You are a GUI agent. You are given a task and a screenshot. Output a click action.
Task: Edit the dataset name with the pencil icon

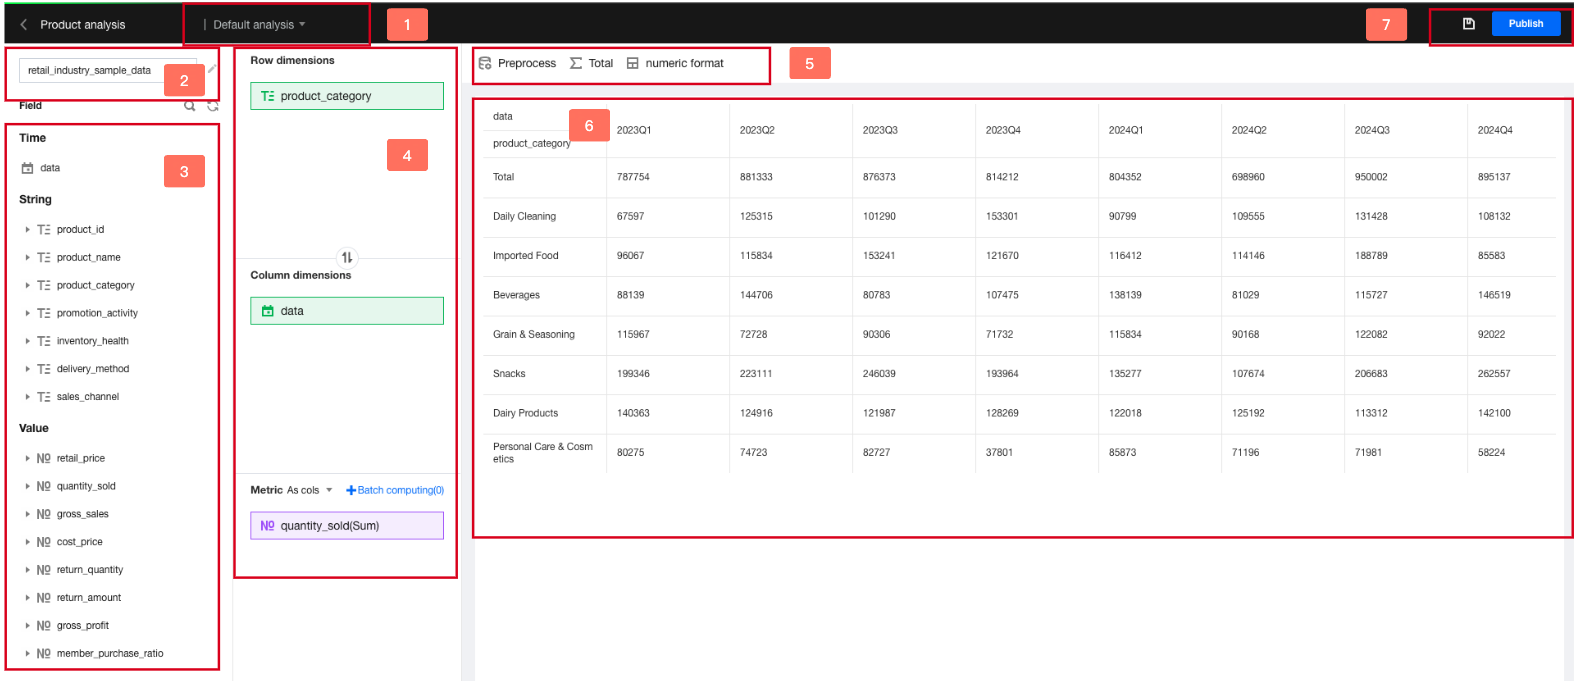tap(212, 69)
